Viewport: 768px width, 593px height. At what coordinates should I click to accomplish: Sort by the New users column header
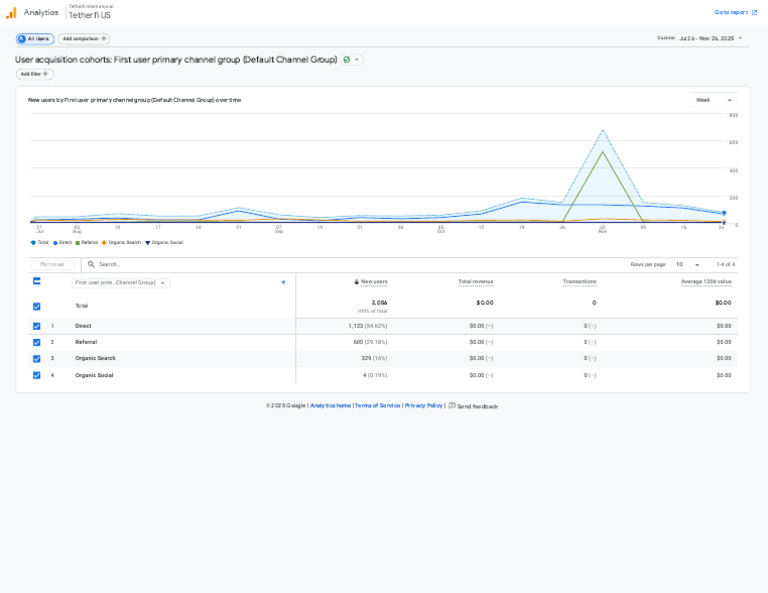pyautogui.click(x=374, y=282)
